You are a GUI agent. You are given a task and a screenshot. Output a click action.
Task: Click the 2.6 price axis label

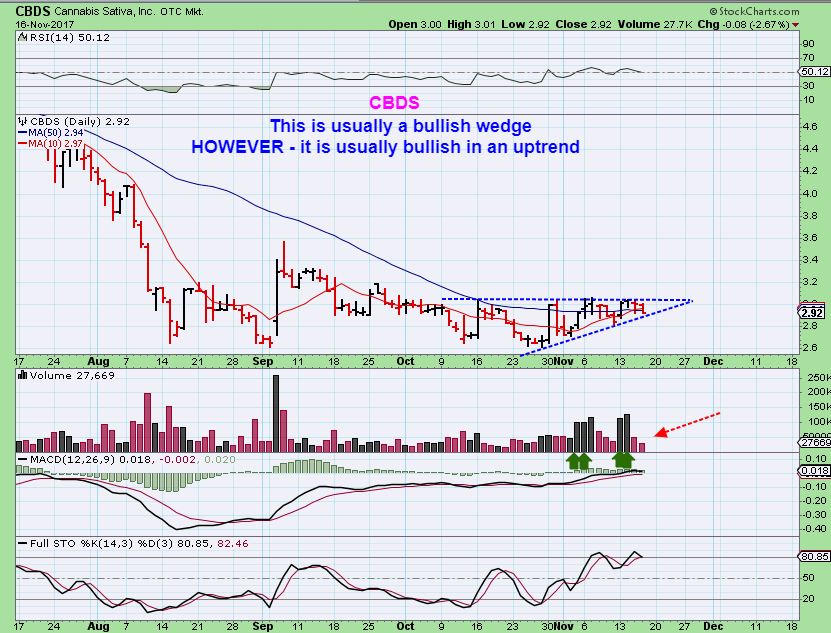click(x=810, y=348)
